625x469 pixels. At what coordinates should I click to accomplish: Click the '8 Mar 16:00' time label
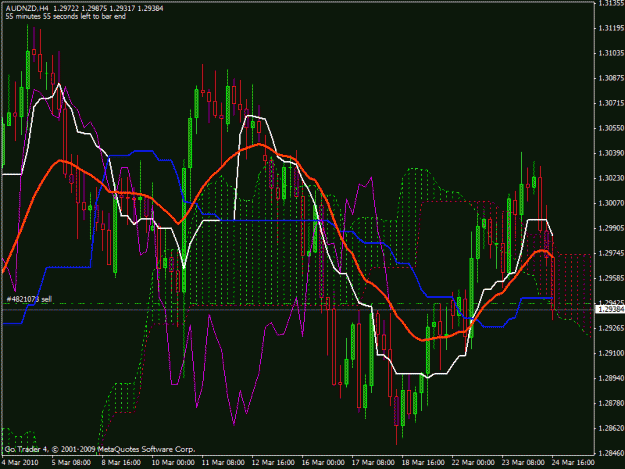[x=121, y=462]
